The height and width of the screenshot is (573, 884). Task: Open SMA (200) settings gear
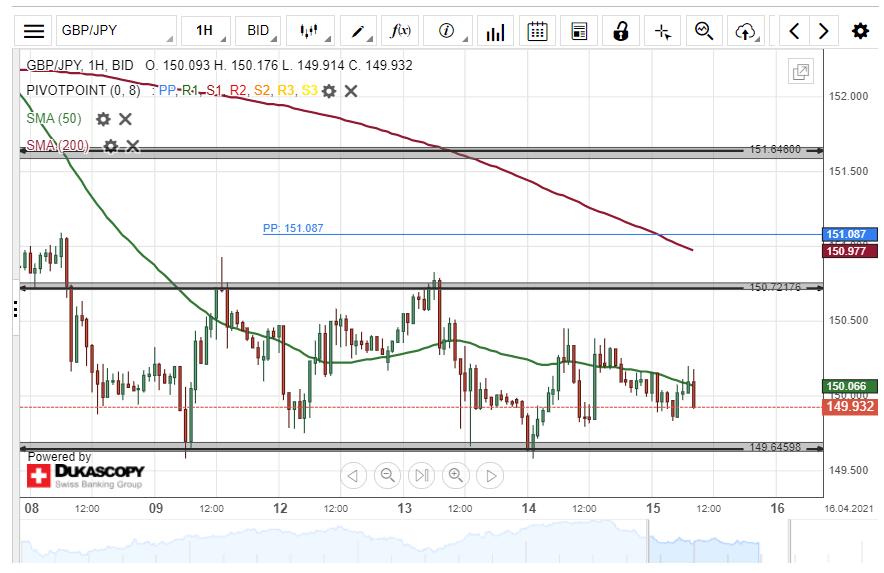tap(110, 146)
